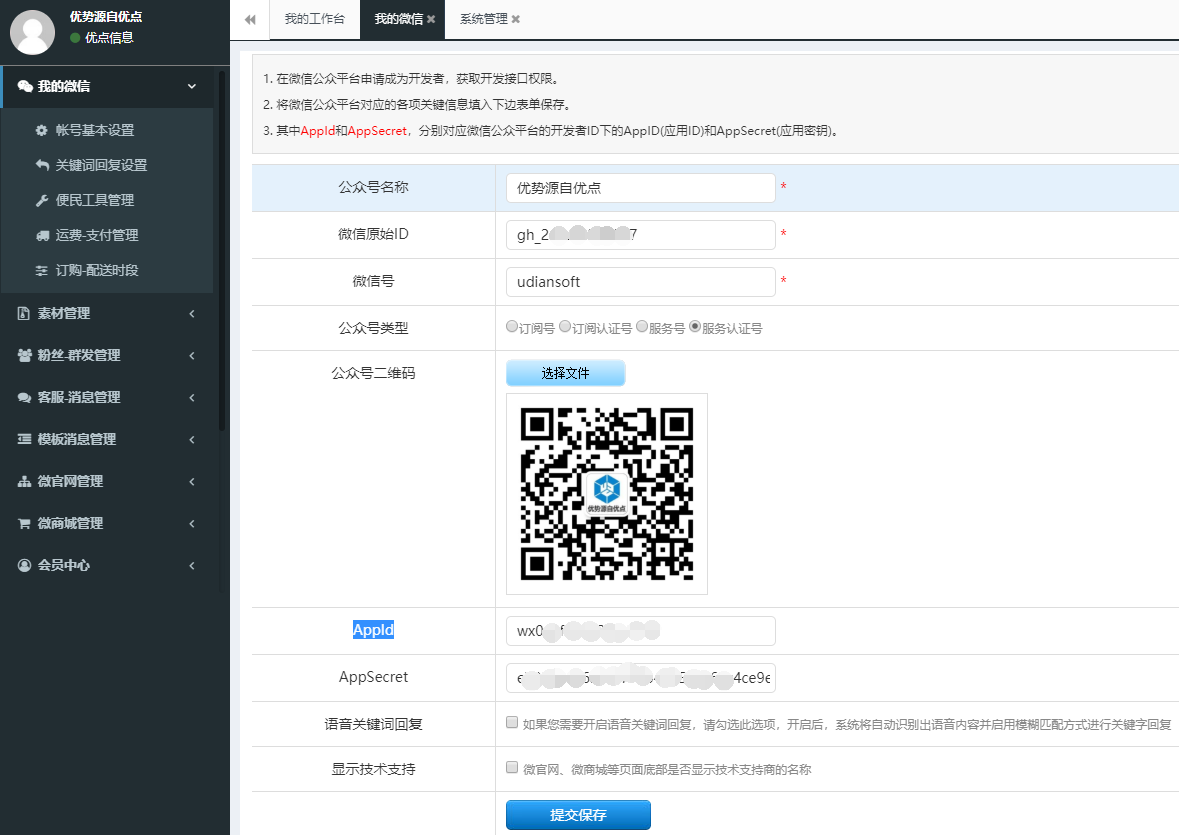
Task: Click the QR code preview image
Action: pos(607,494)
